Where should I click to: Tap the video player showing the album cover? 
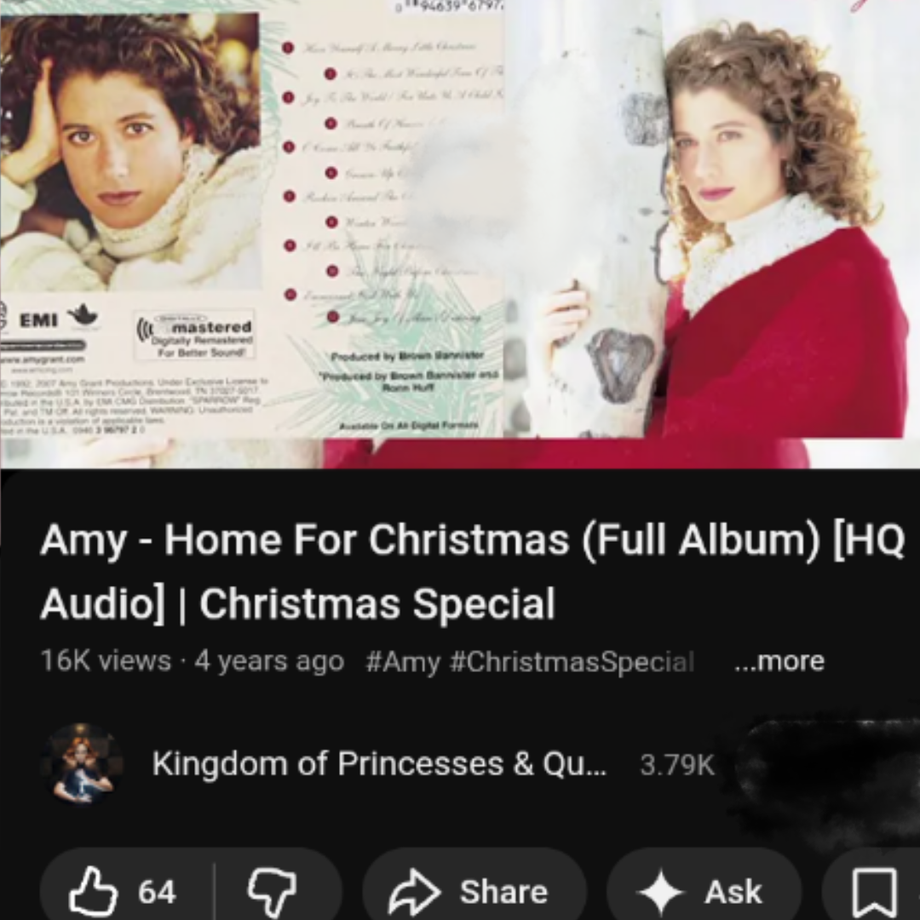pyautogui.click(x=460, y=234)
